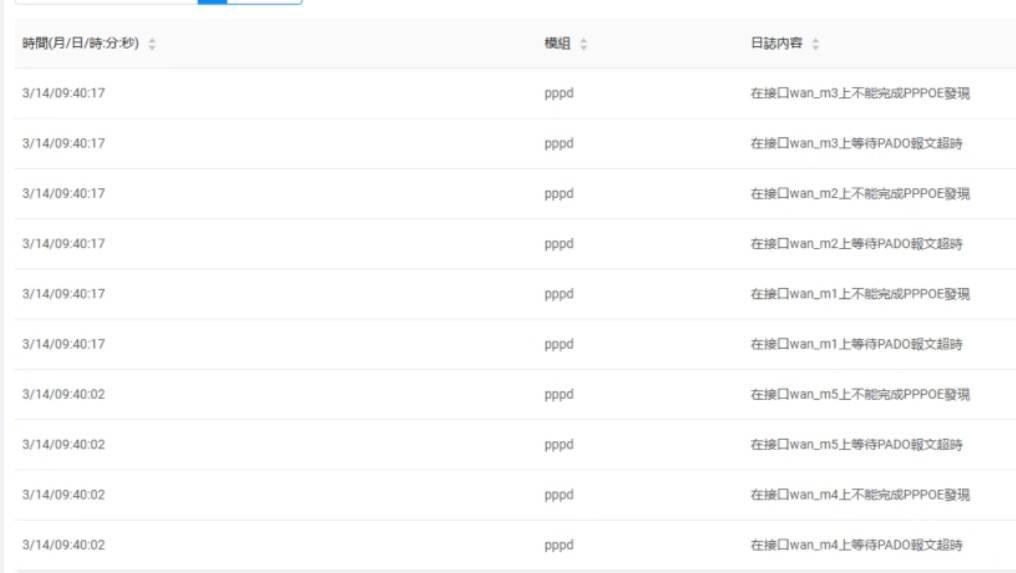
Task: Select log entry wan_m3上不能完成PPPOE發現
Action: point(860,94)
